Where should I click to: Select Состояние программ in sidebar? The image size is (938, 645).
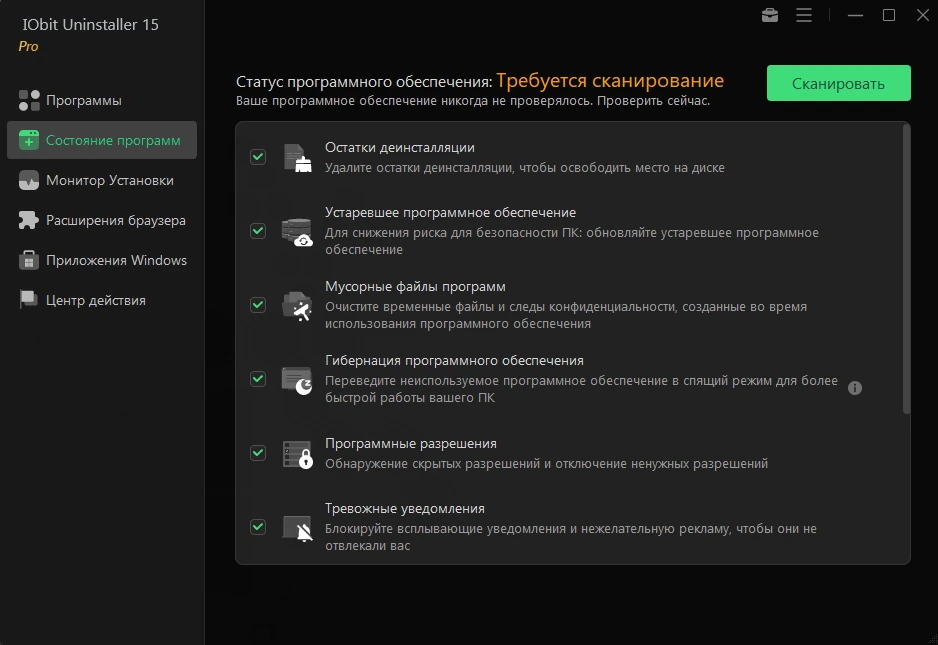102,140
